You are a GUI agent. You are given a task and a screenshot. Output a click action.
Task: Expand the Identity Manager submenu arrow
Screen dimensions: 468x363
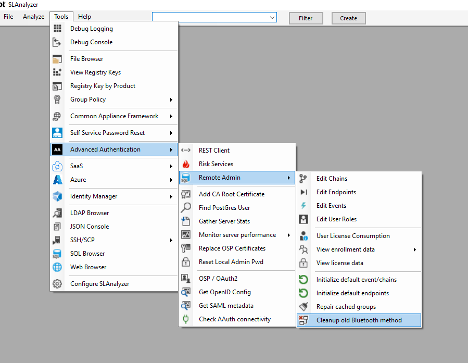171,197
